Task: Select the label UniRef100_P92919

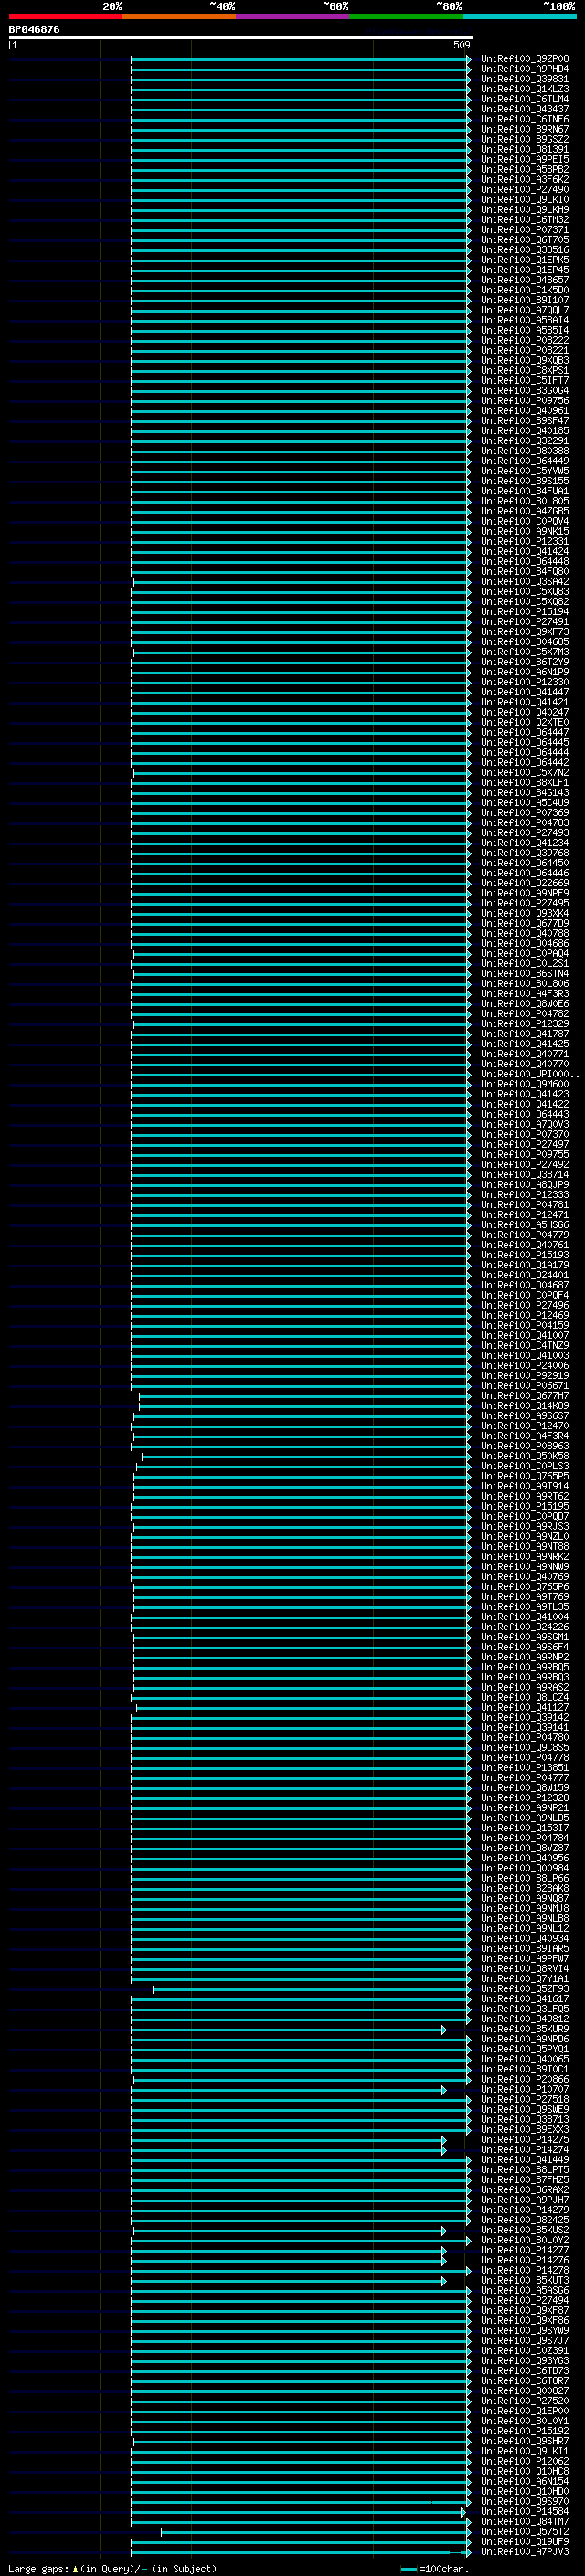Action: (x=525, y=1375)
